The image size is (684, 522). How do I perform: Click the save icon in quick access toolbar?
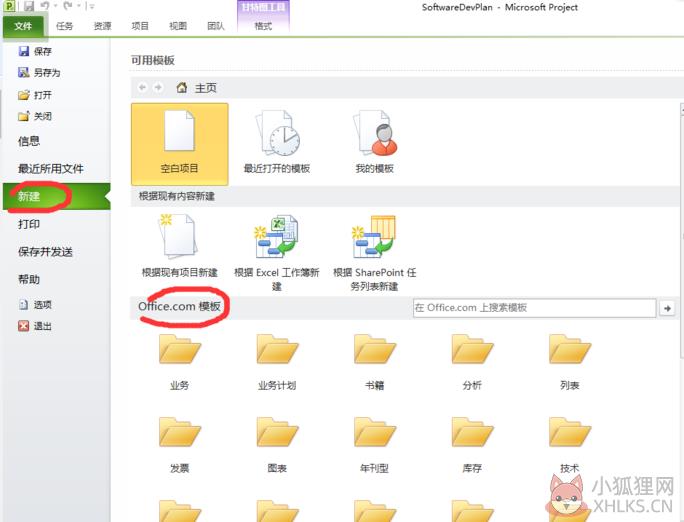(29, 6)
